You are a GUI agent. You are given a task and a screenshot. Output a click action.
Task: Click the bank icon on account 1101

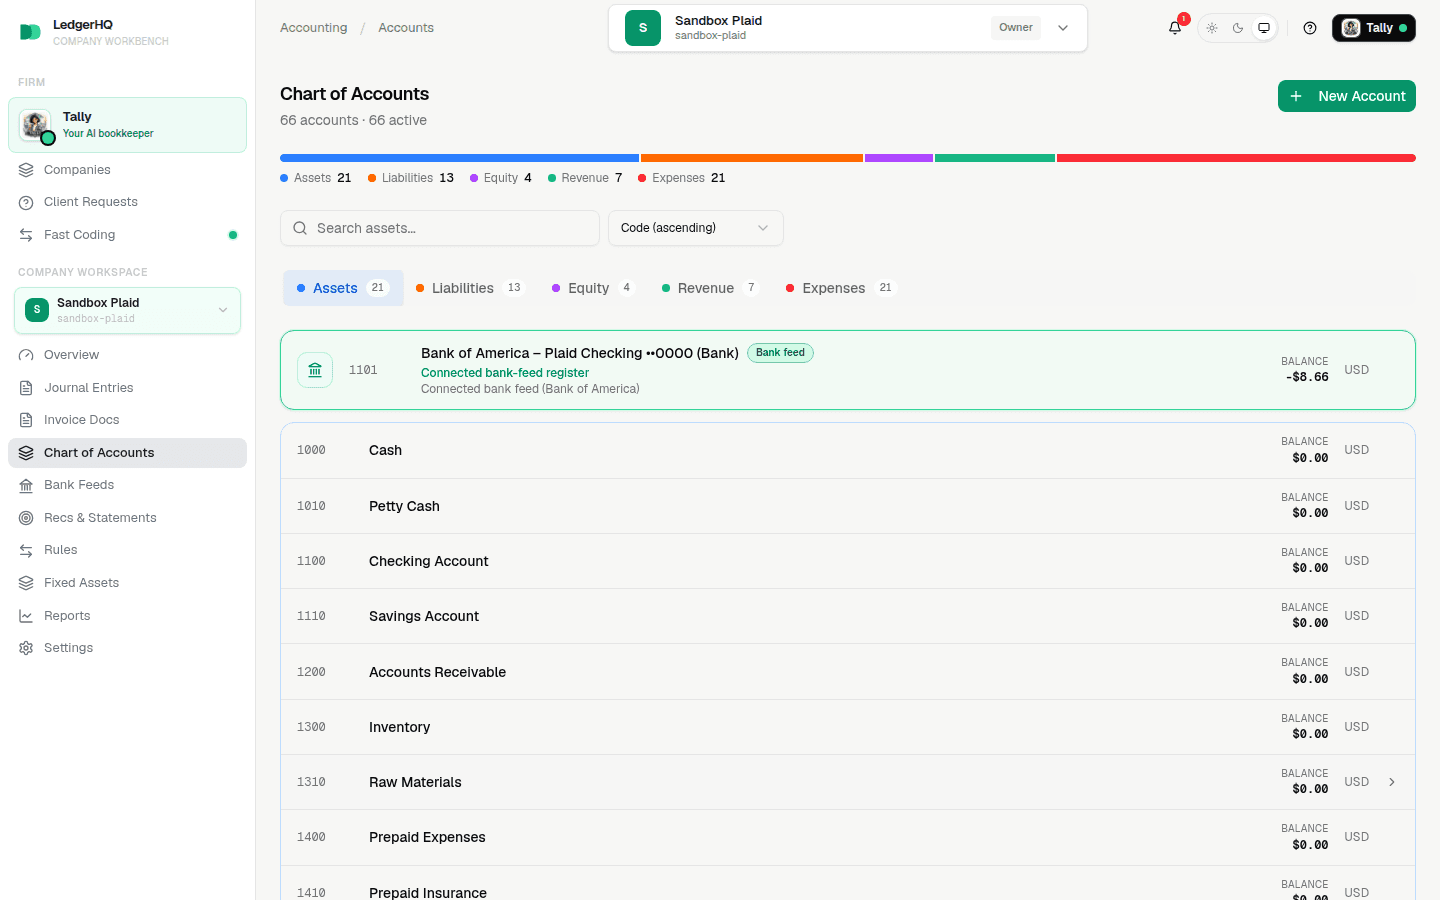pyautogui.click(x=315, y=370)
